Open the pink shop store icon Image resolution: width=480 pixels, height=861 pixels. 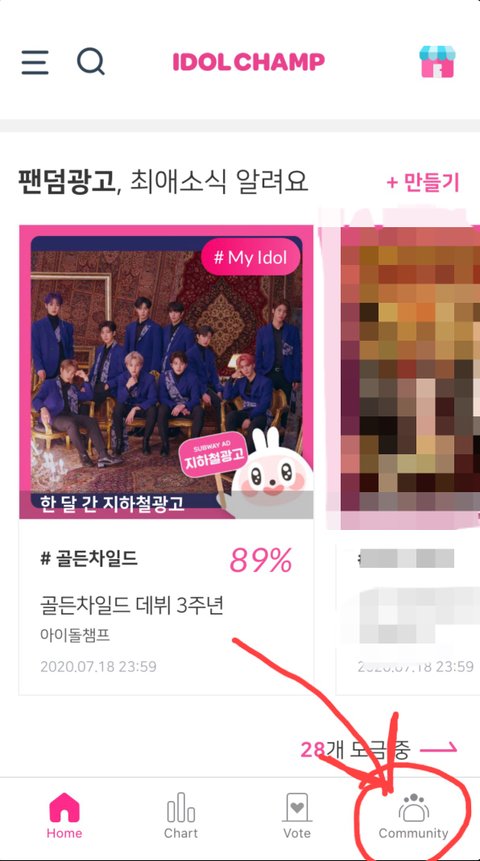[x=437, y=62]
